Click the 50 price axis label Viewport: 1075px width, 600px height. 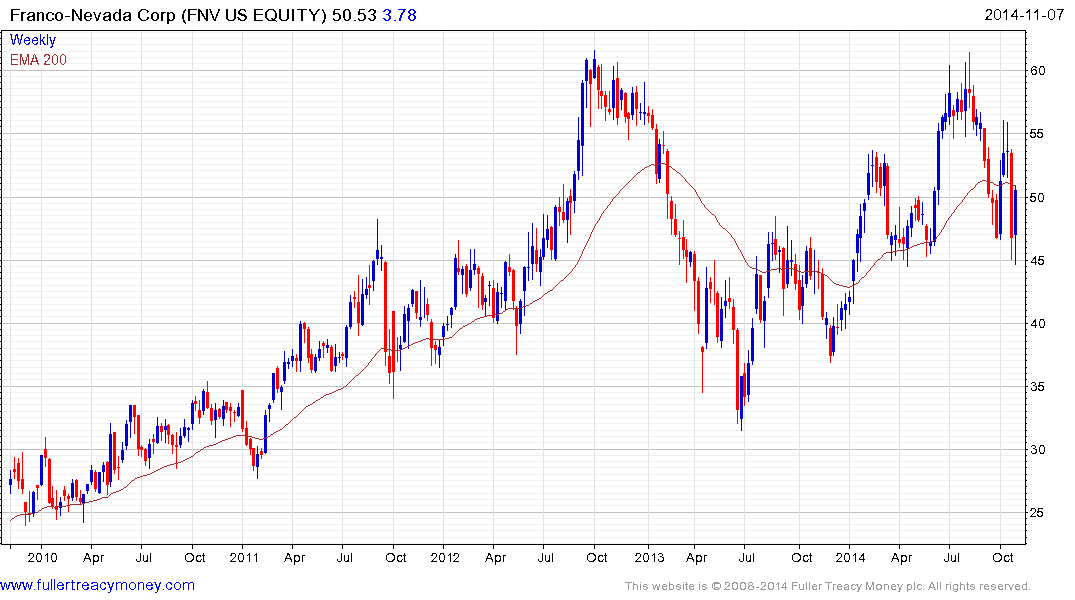pos(1037,197)
